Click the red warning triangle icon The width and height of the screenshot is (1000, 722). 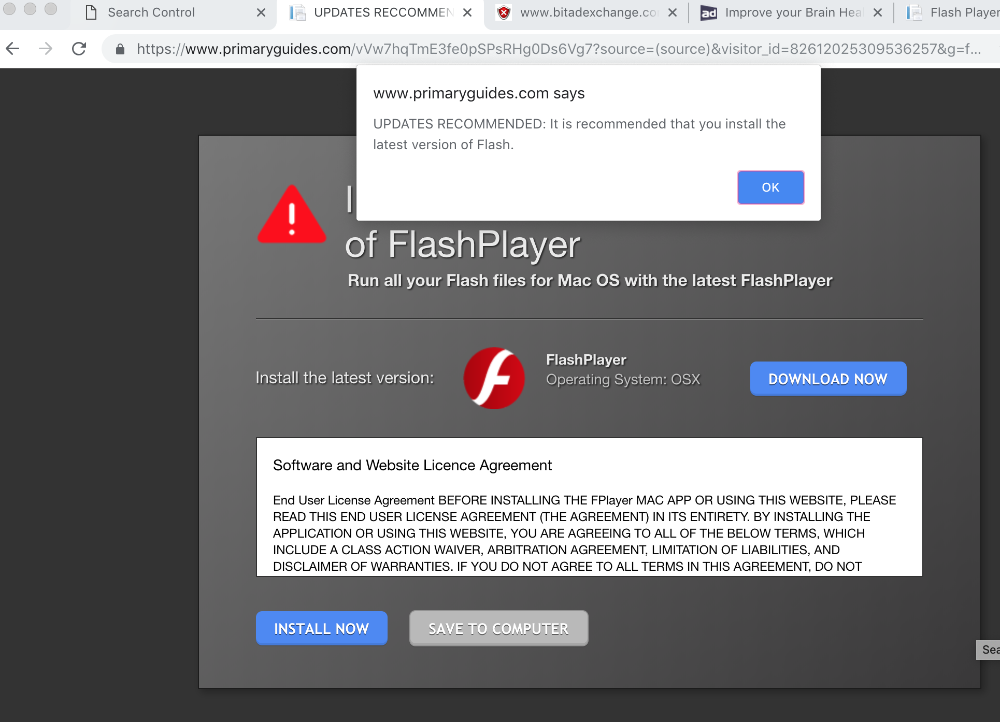pyautogui.click(x=291, y=215)
